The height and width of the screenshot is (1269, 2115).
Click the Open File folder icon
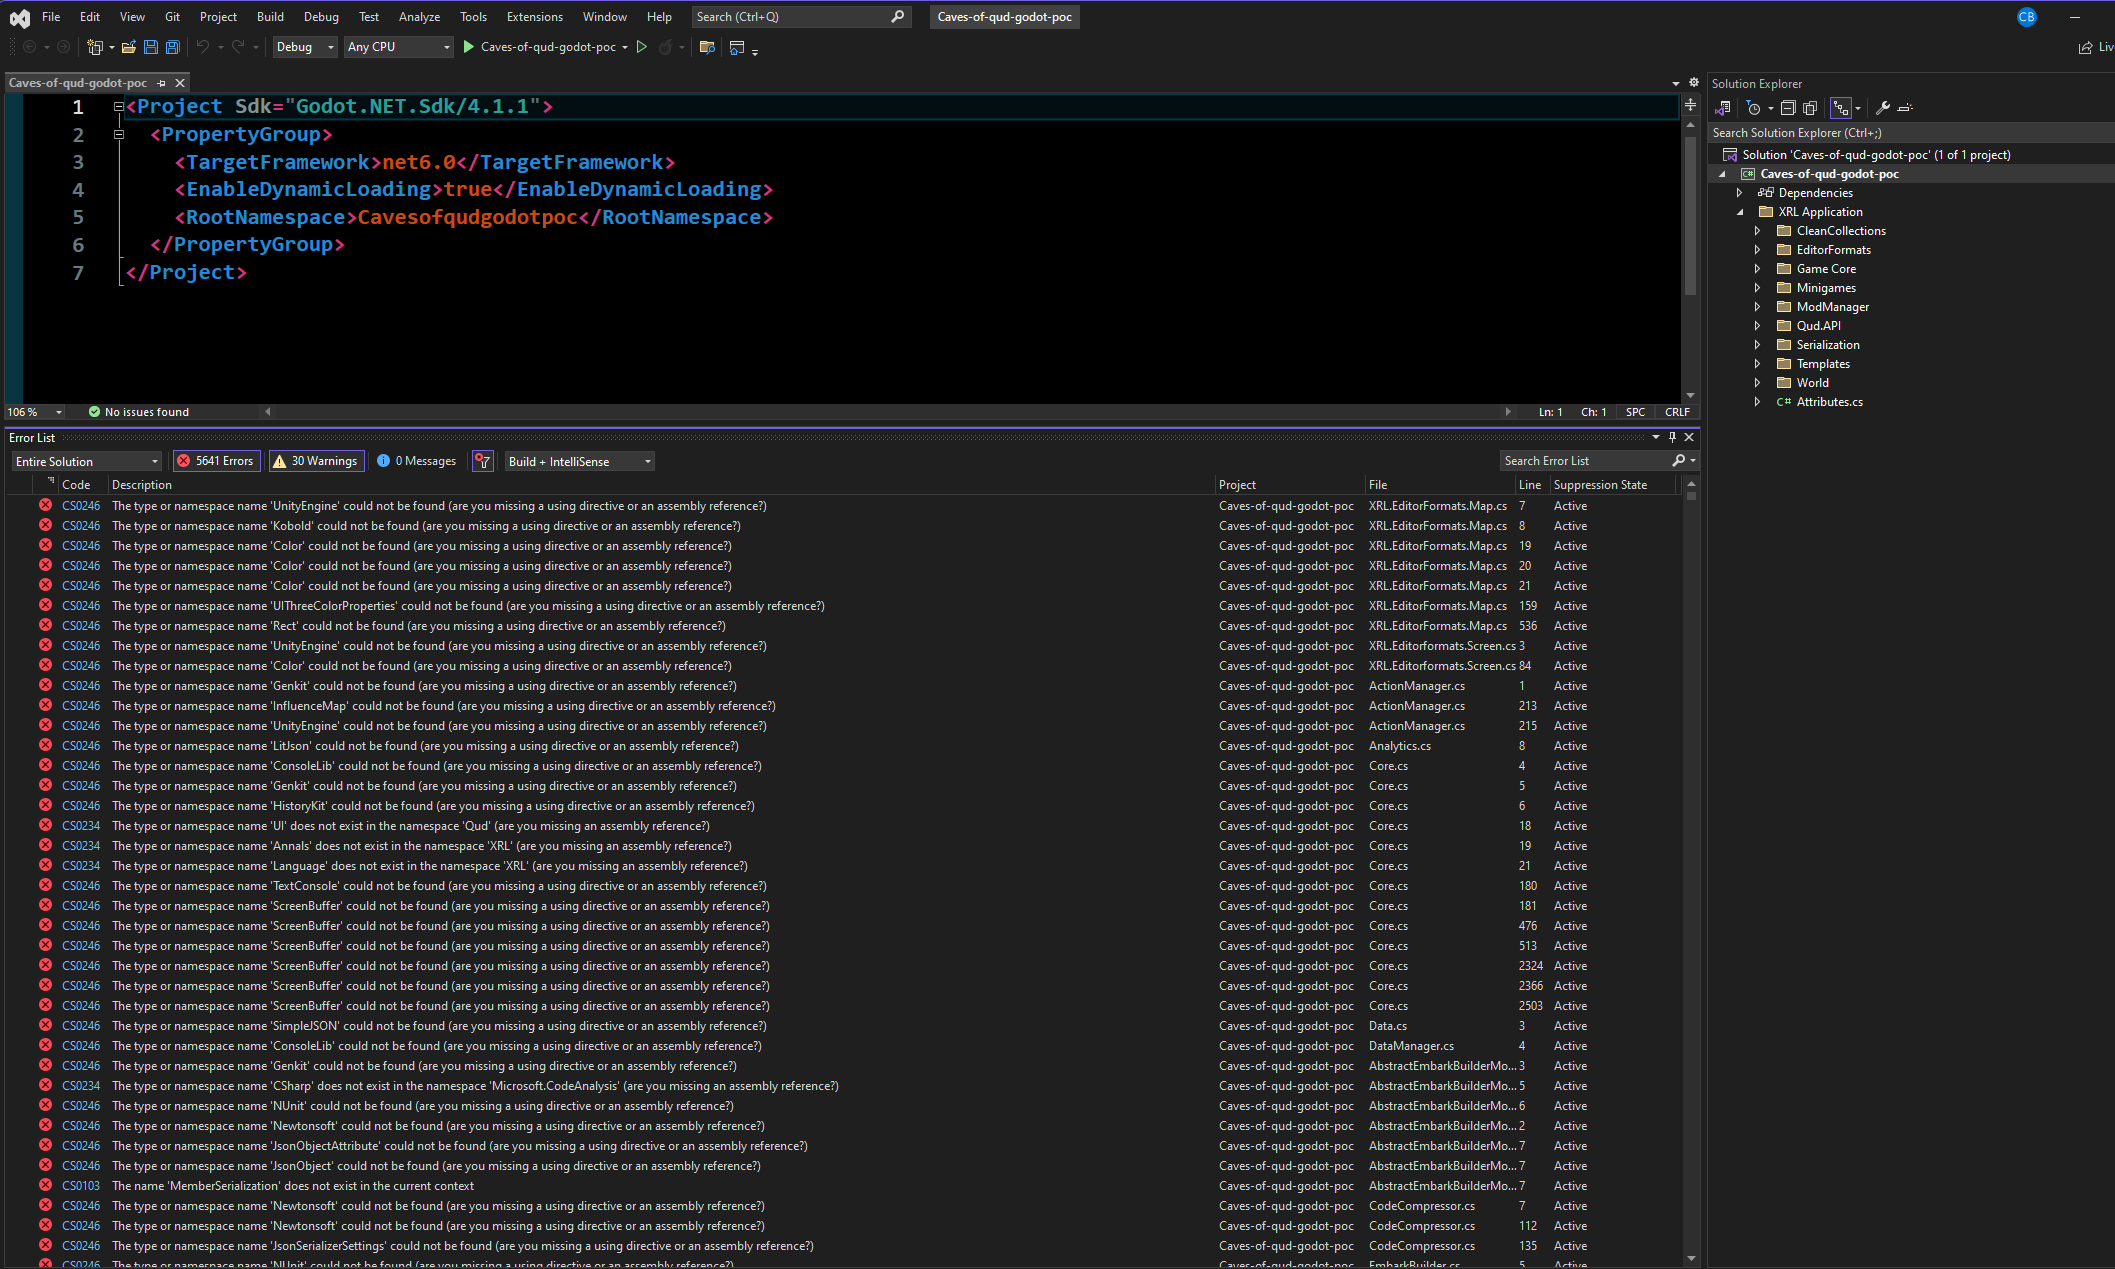tap(128, 47)
